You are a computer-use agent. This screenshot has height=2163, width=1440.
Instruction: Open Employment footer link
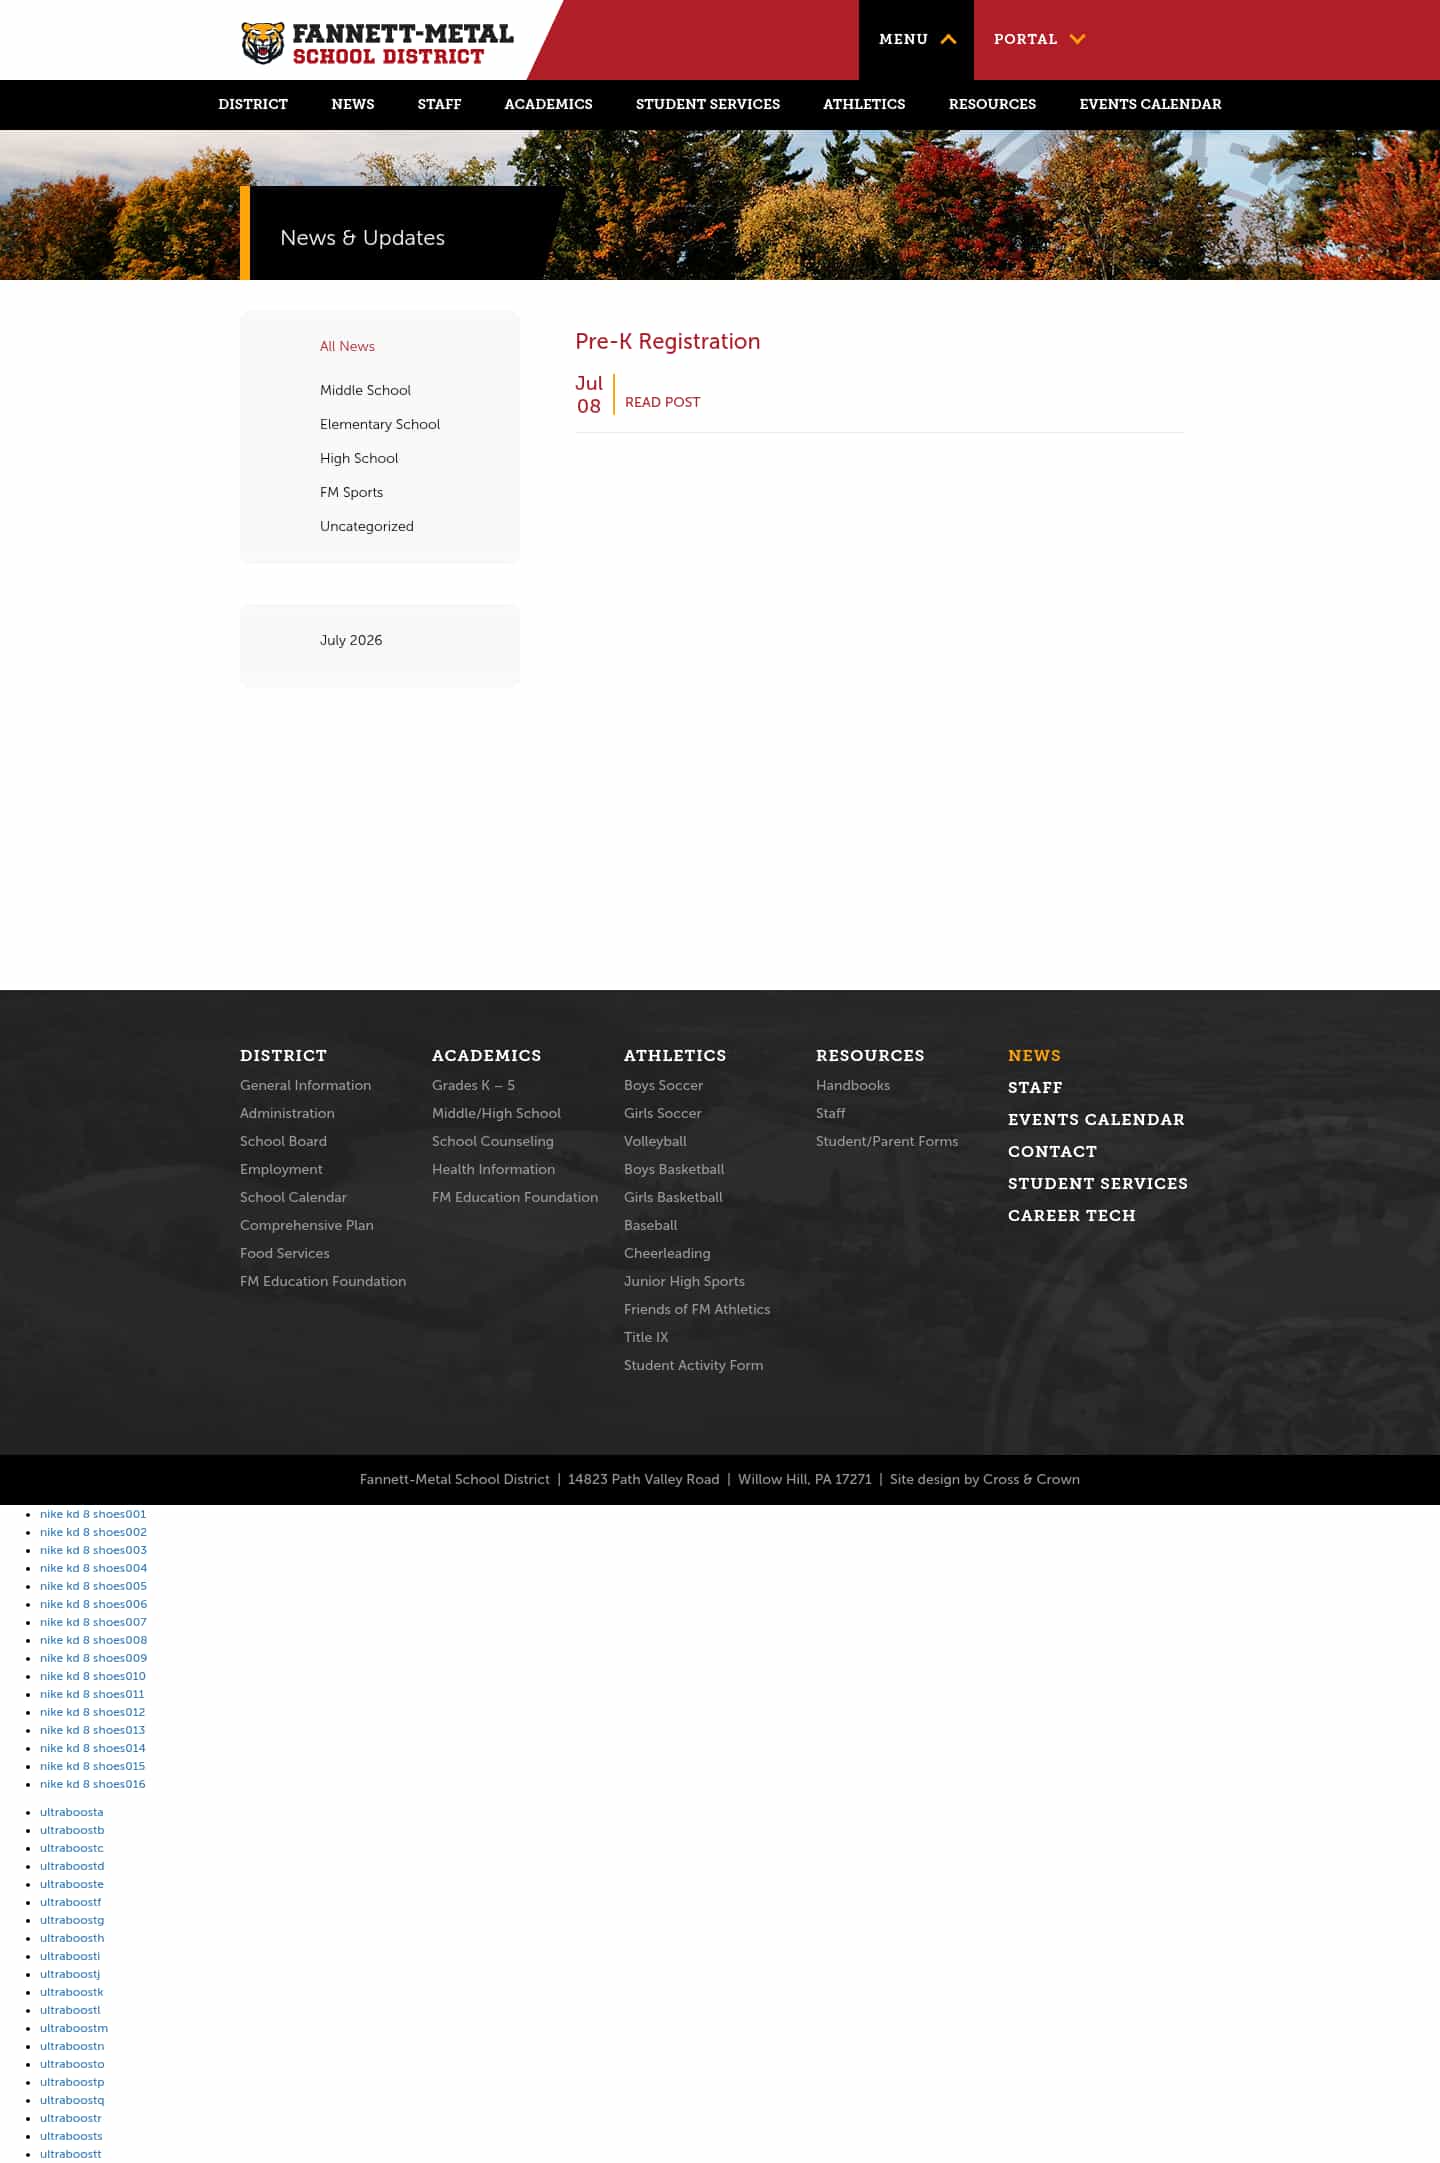[x=281, y=1169]
